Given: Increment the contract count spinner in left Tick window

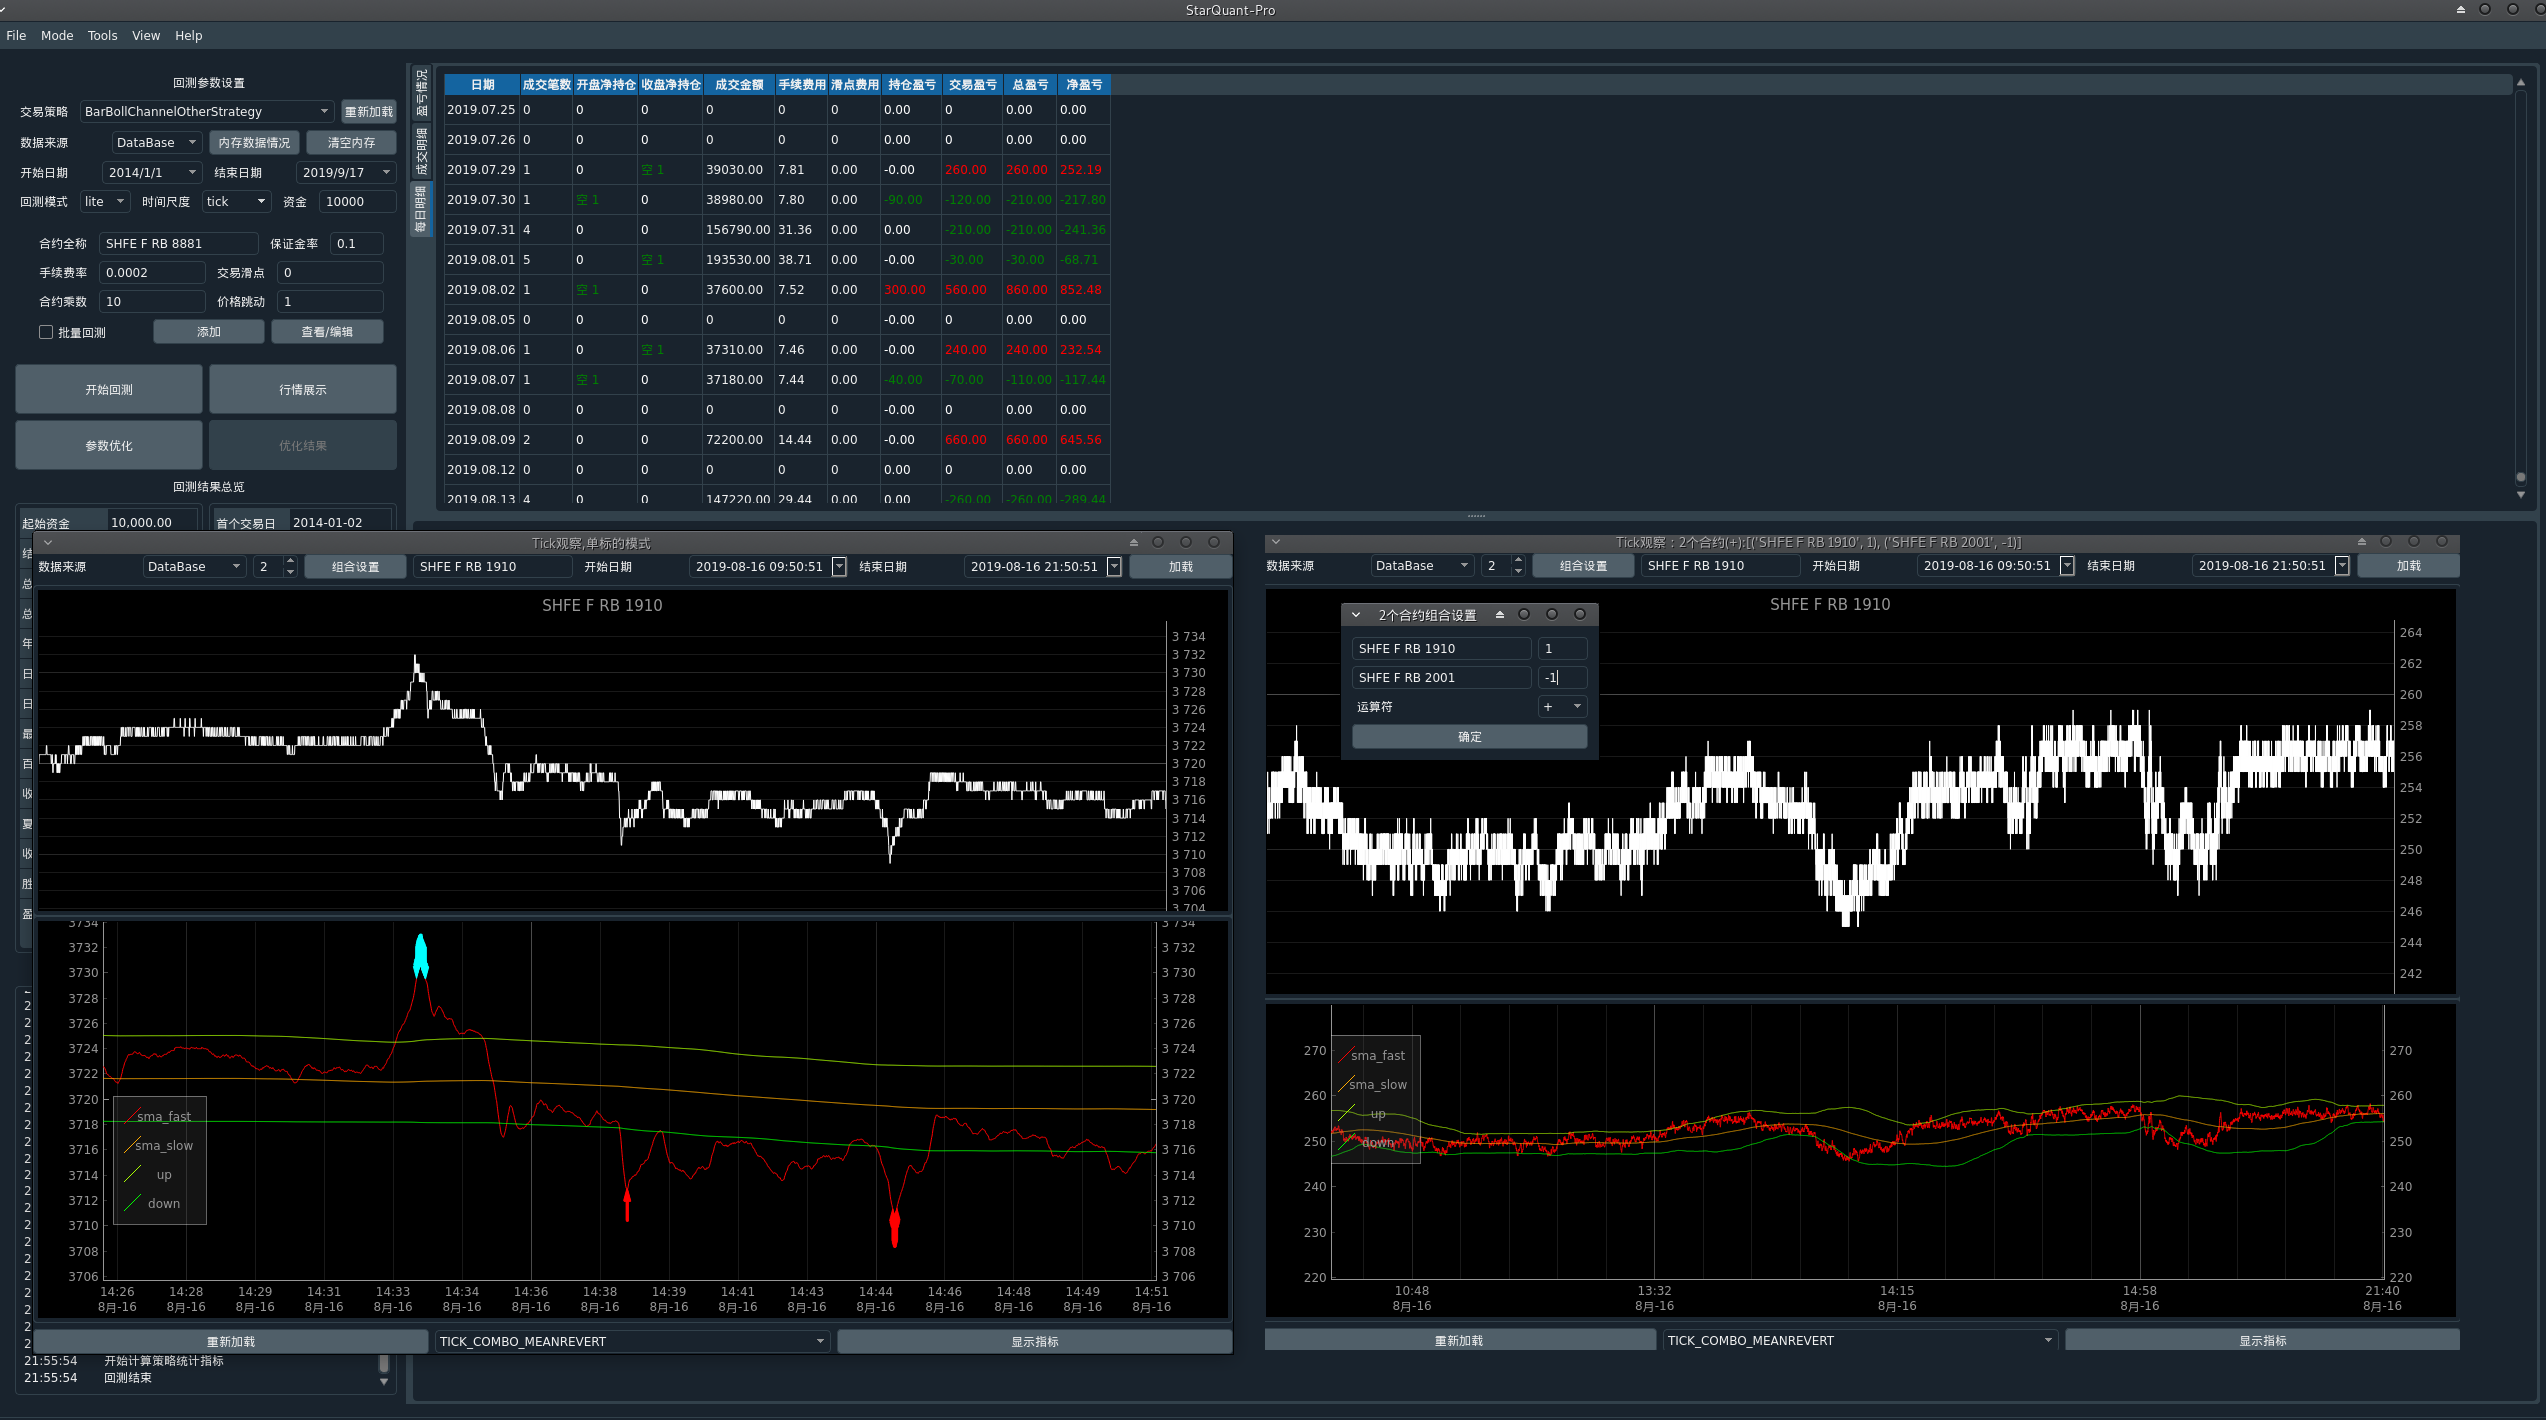Looking at the screenshot, I should click(x=290, y=561).
